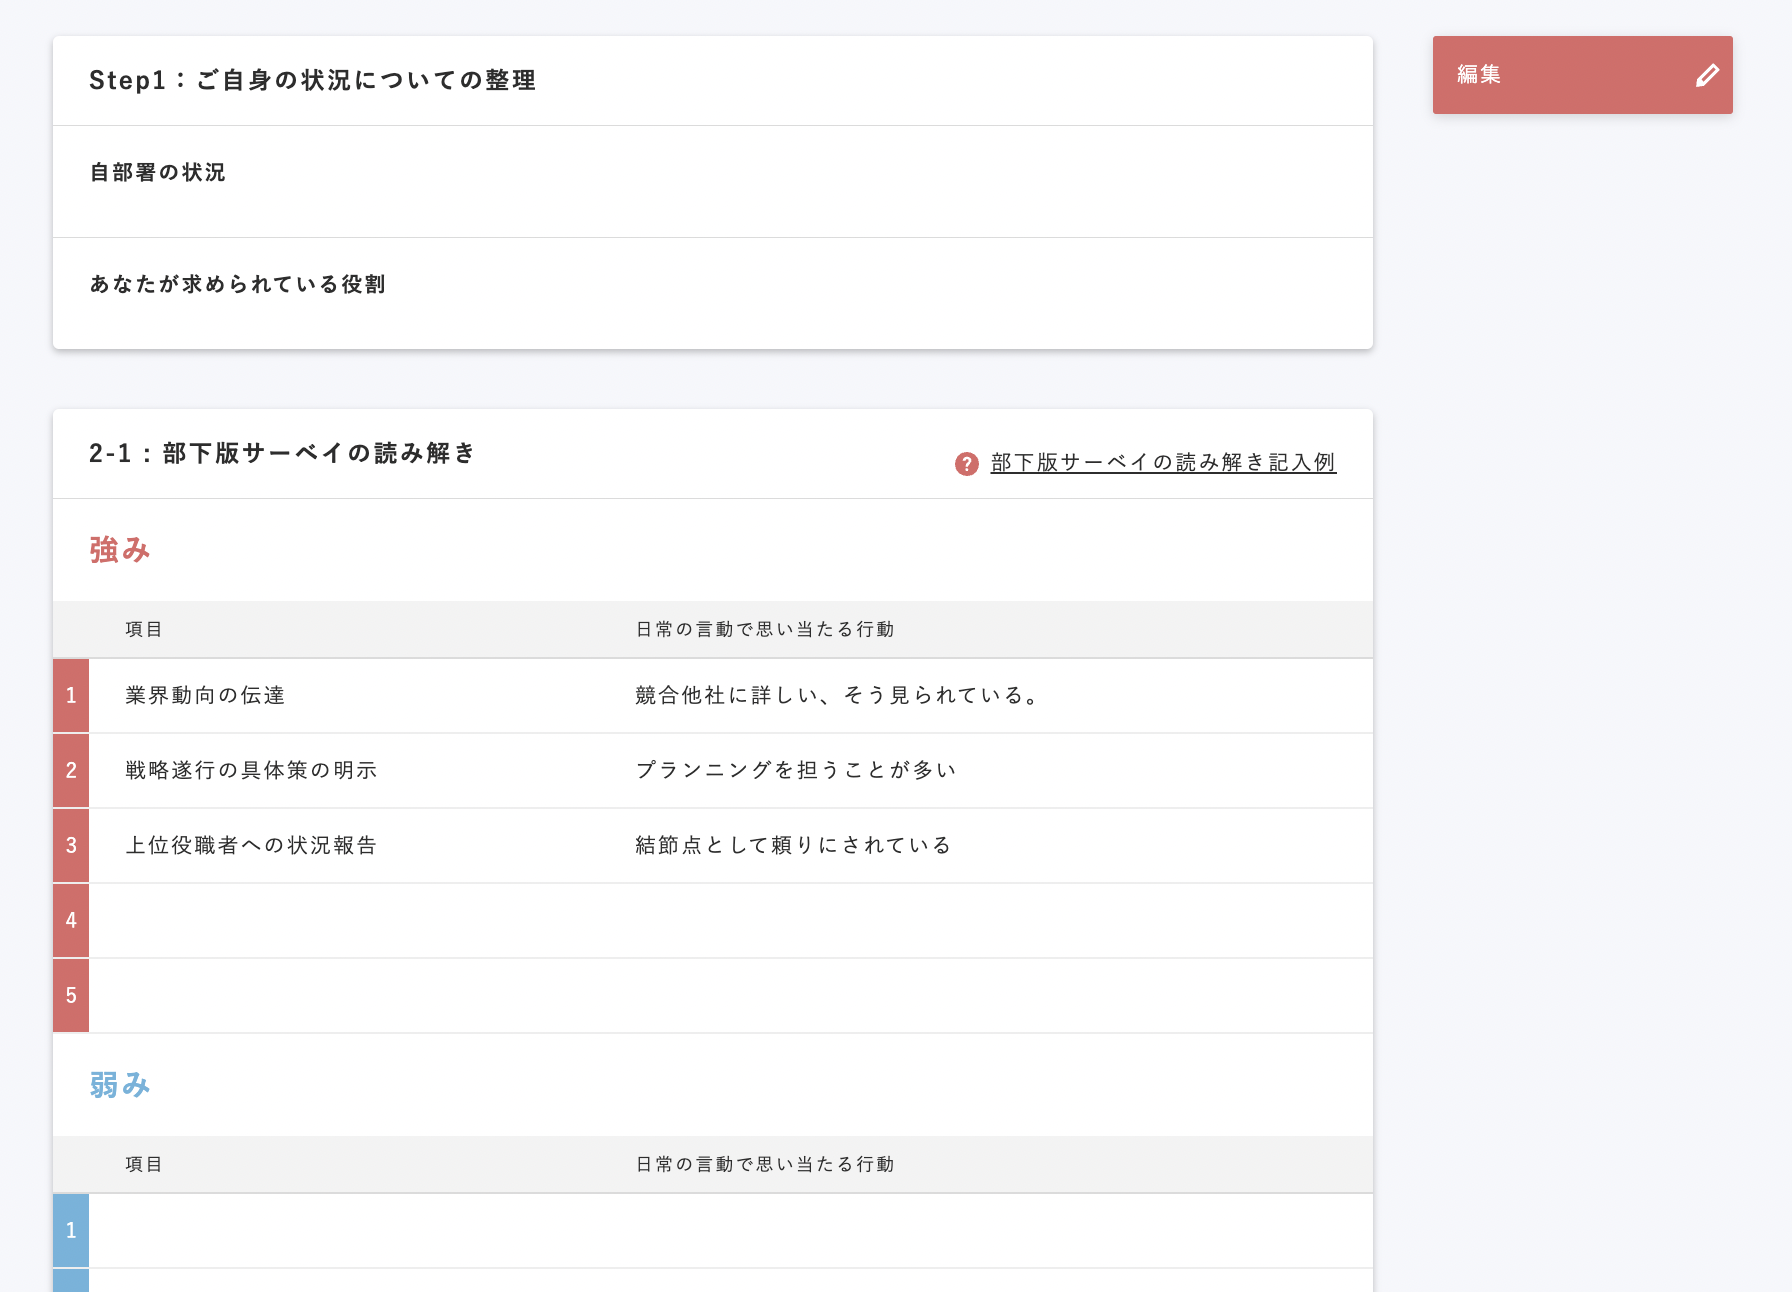The image size is (1792, 1292).
Task: Click 日常の言動で思い当たる行動 header in 弱み table
Action: point(765,1164)
